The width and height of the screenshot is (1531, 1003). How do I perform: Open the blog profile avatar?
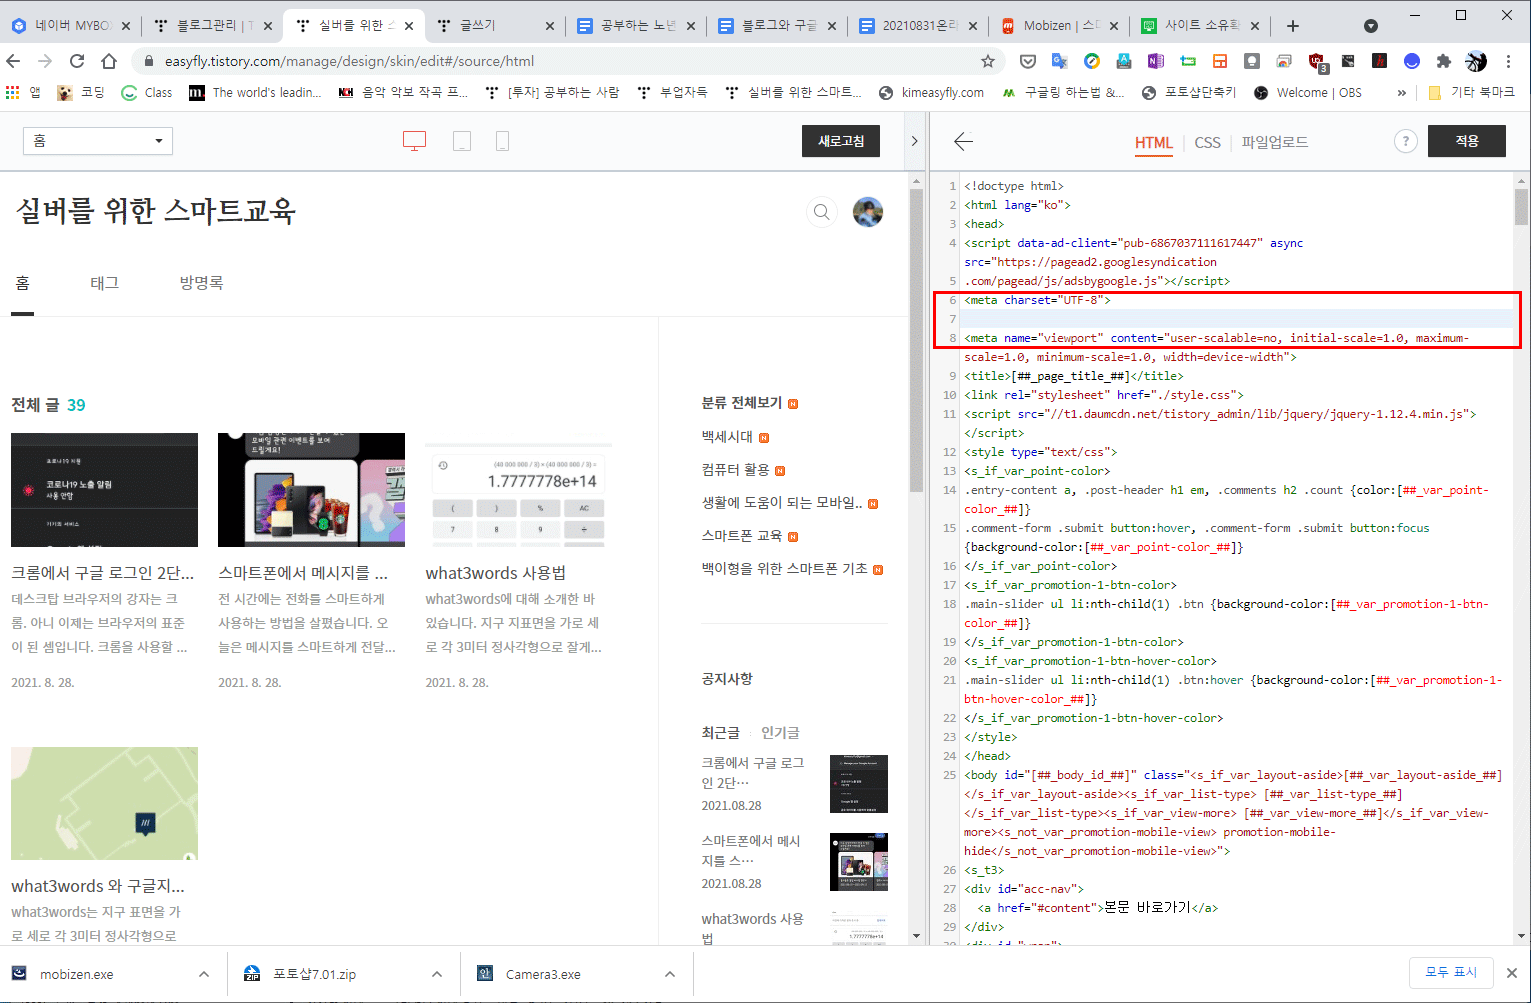point(867,212)
